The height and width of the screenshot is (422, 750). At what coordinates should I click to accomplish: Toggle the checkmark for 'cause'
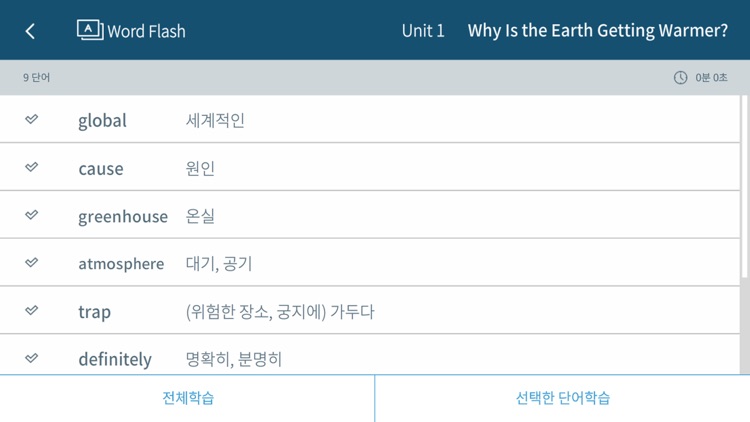click(32, 168)
